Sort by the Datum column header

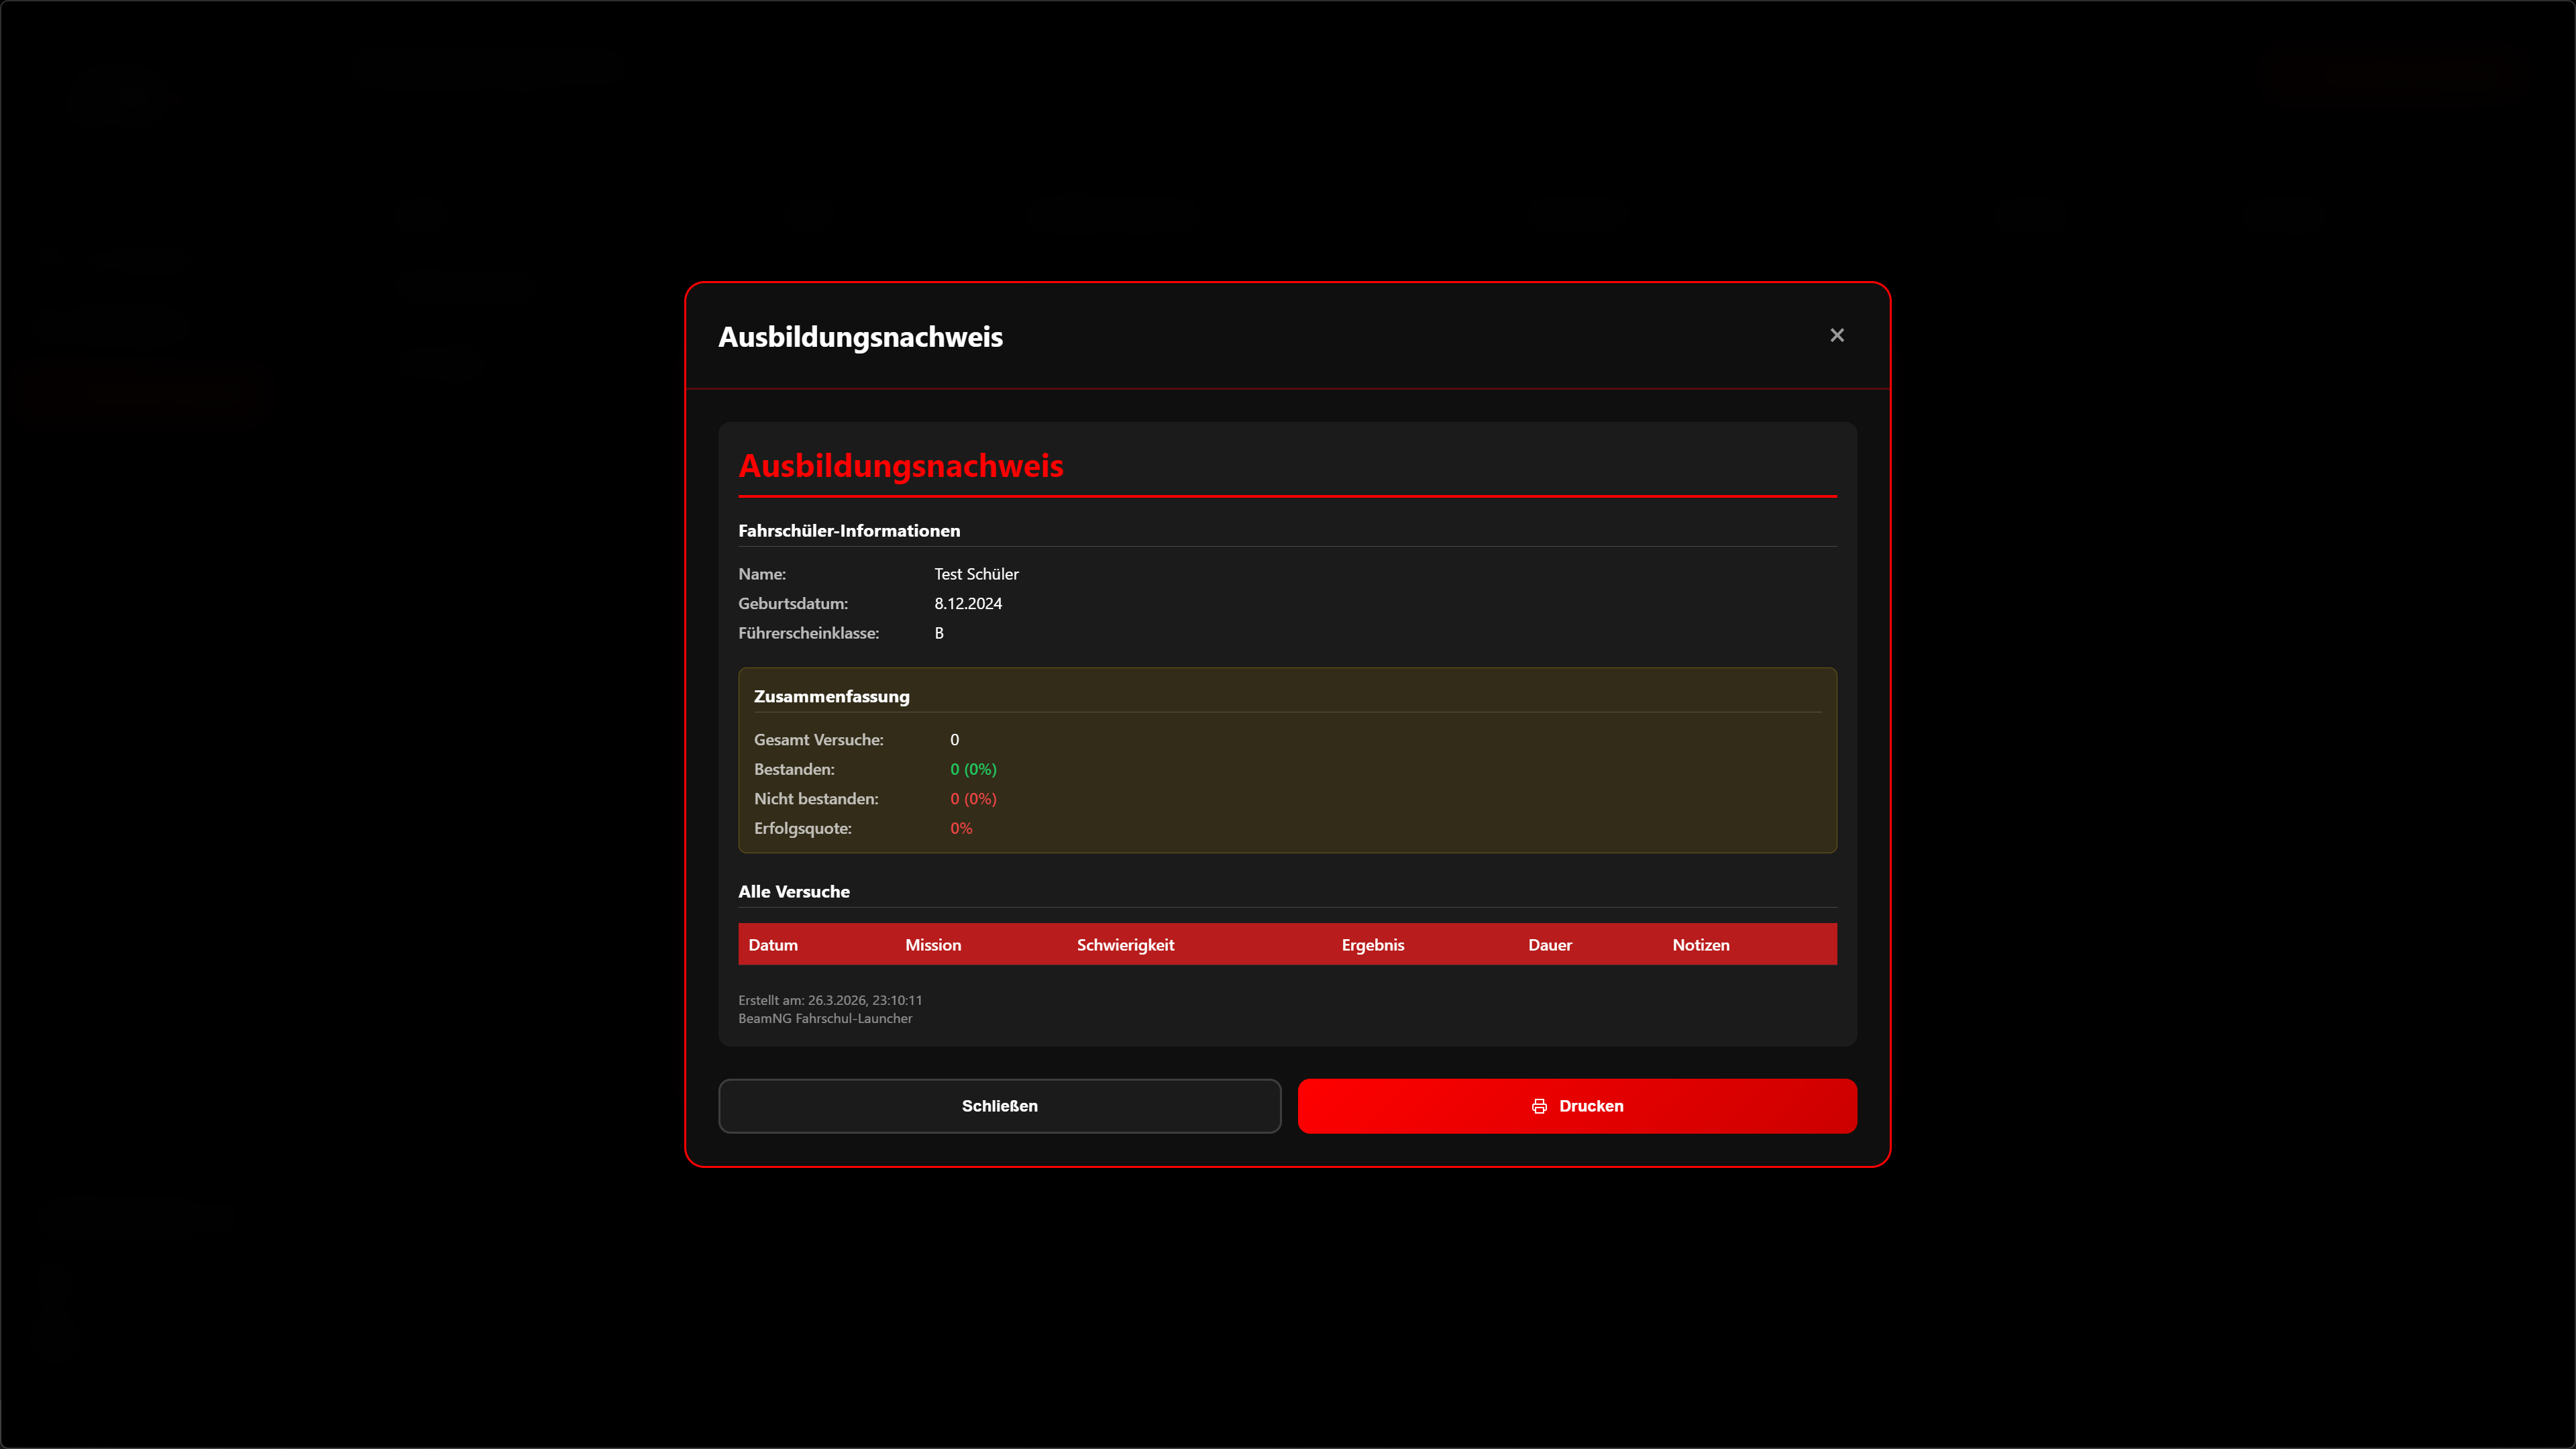point(773,945)
